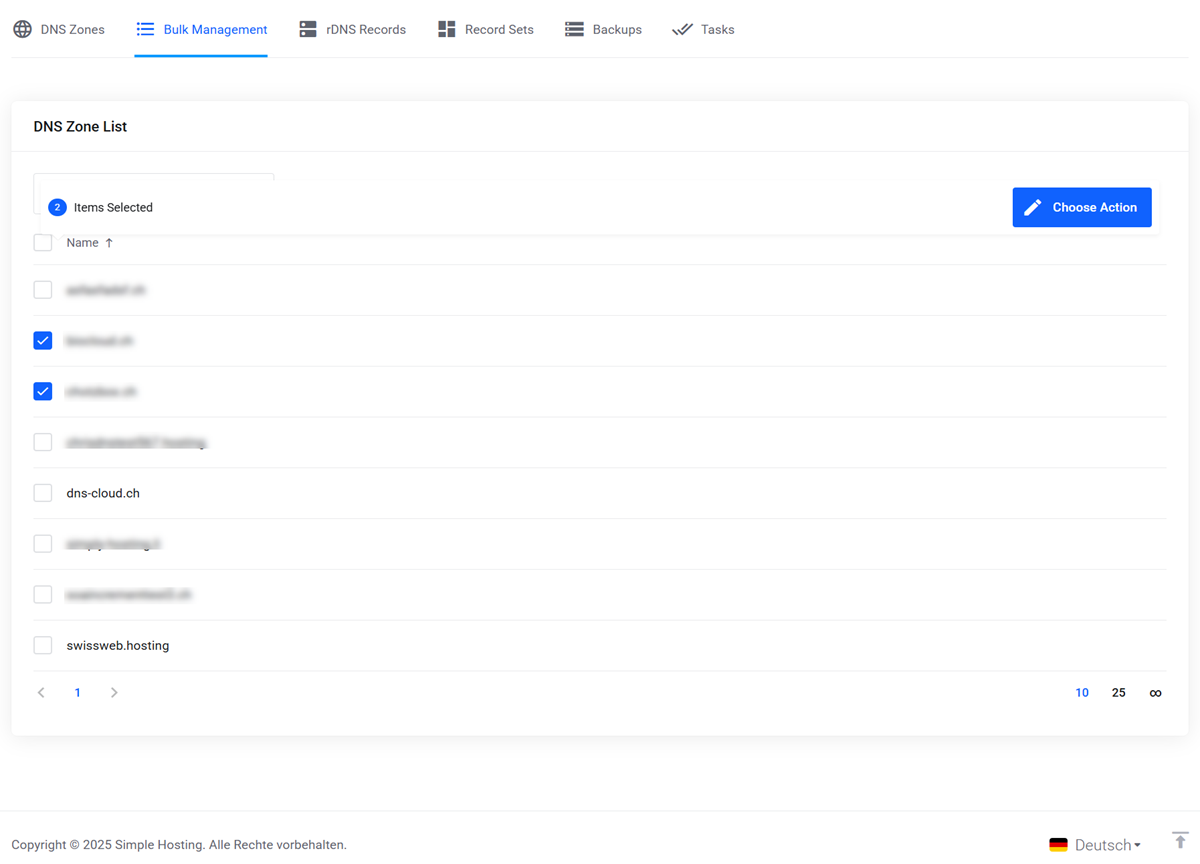Click the globe icon on DNS Zones tab
This screenshot has width=1200, height=864.
click(x=22, y=29)
